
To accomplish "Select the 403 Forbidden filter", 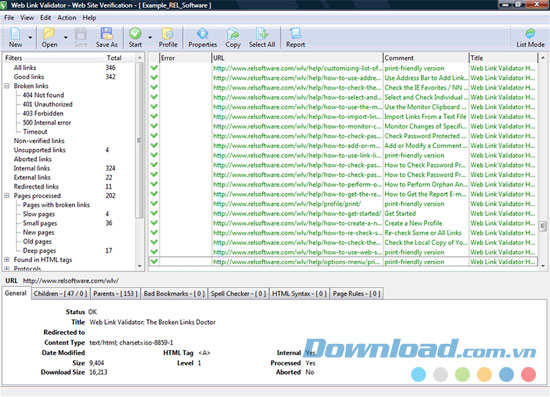I will (x=43, y=113).
